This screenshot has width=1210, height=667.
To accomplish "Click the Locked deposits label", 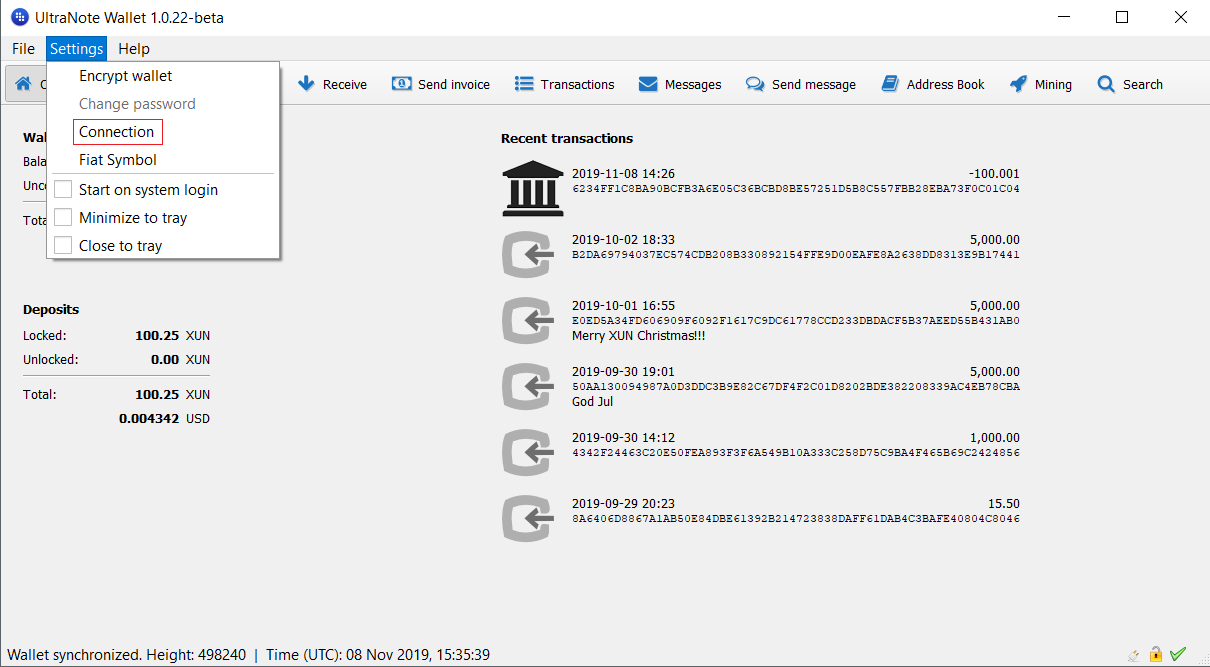I will point(45,336).
